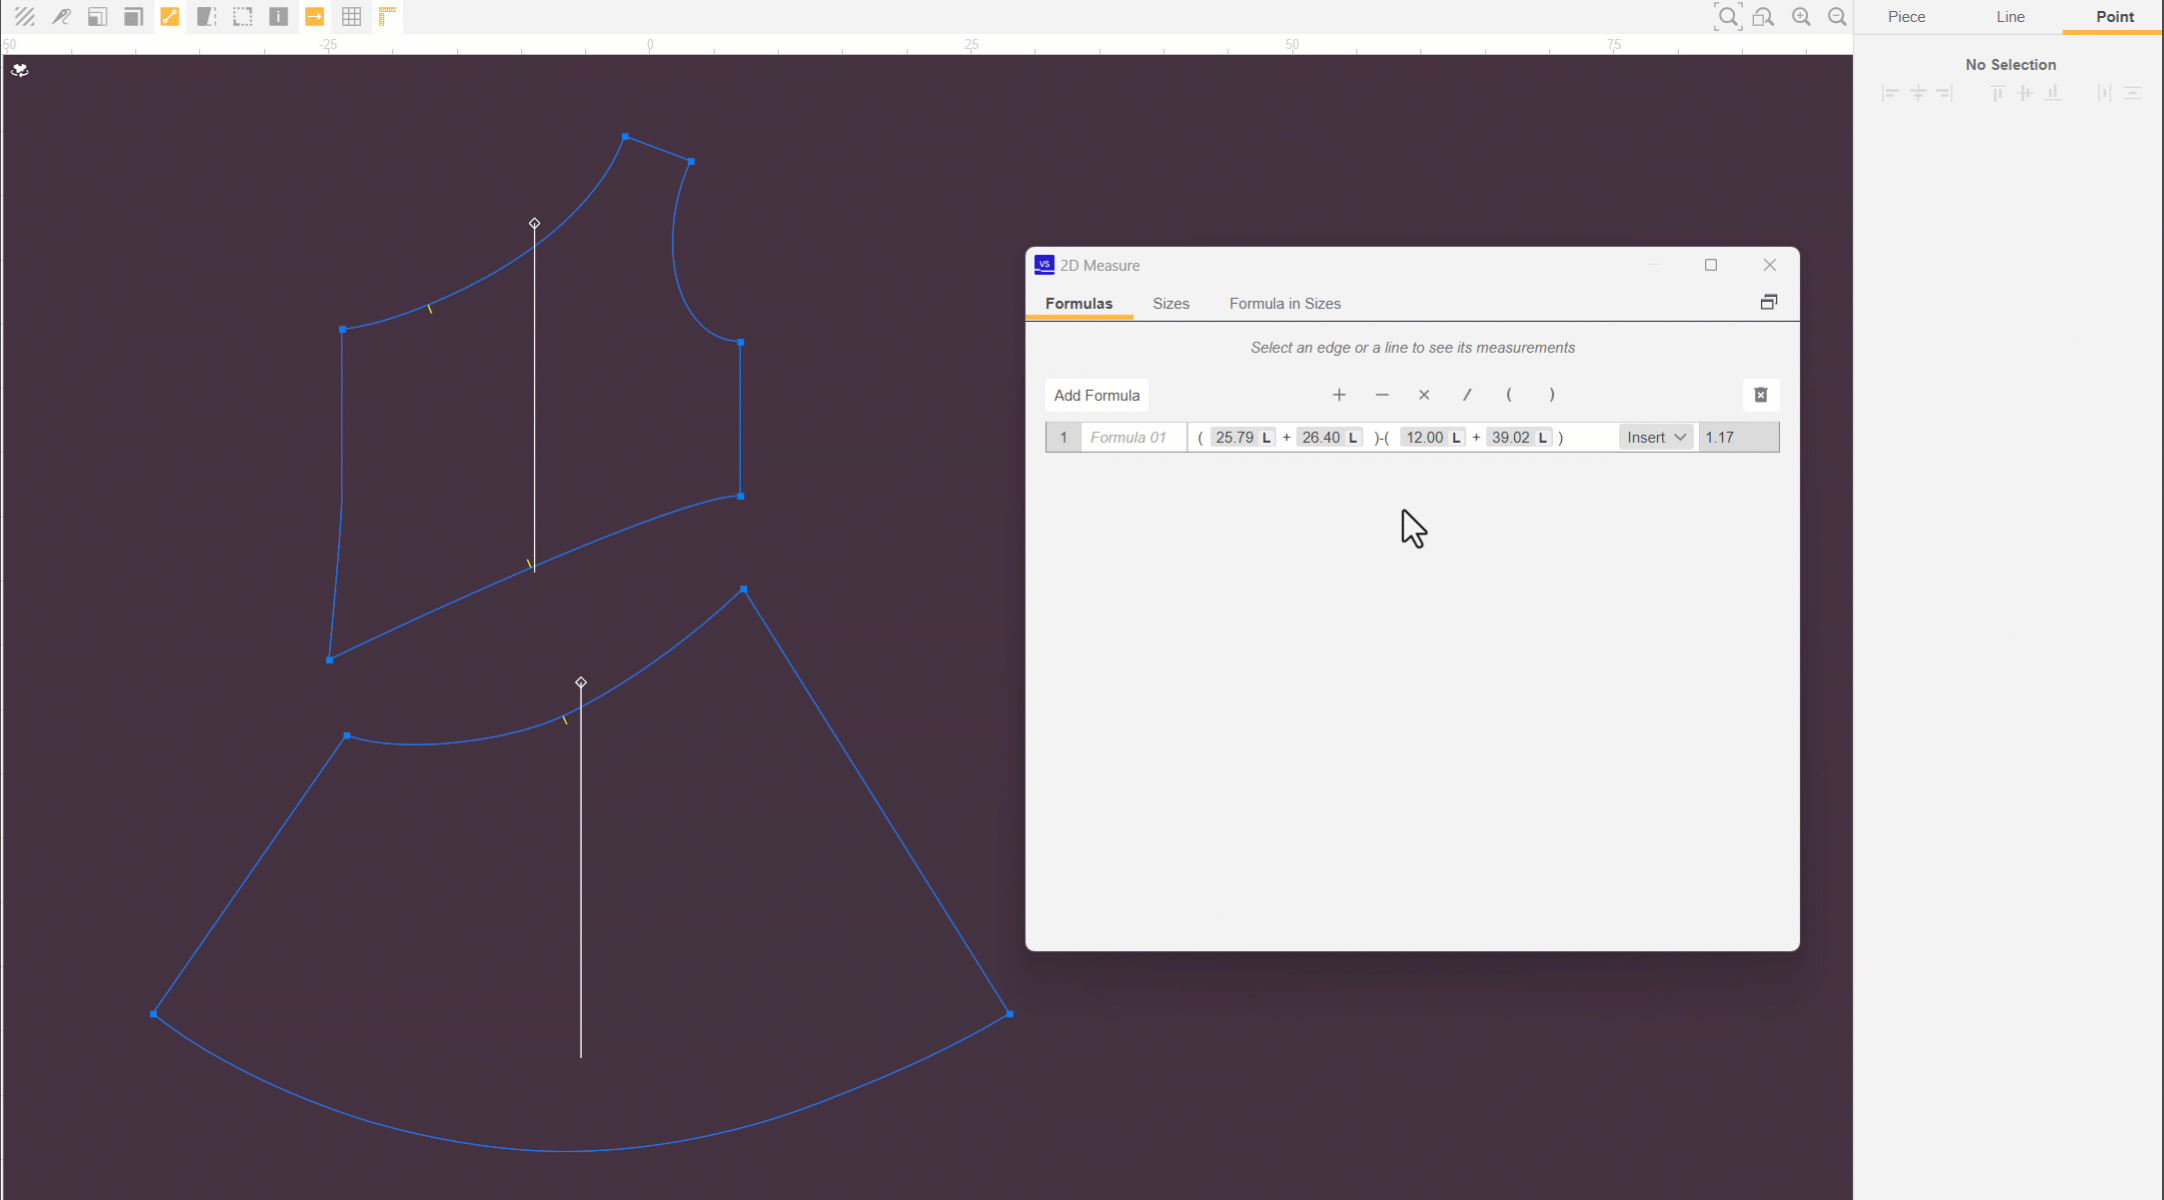2164x1200 pixels.
Task: Click the align horizontal center icon
Action: tap(1918, 93)
